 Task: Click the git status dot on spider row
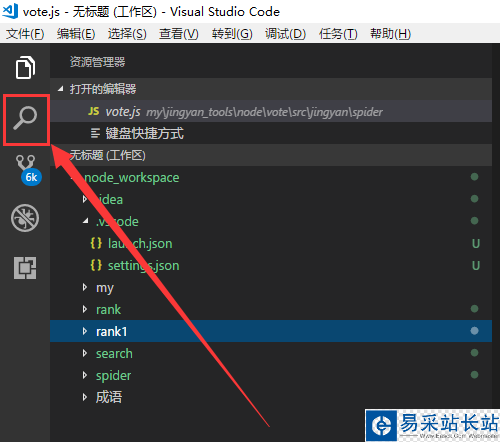pos(474,375)
